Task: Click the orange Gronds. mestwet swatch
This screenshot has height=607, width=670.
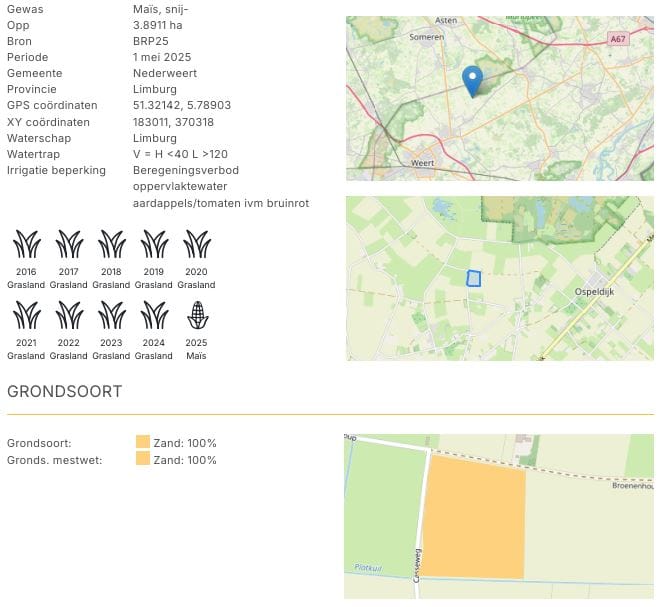Action: click(143, 460)
